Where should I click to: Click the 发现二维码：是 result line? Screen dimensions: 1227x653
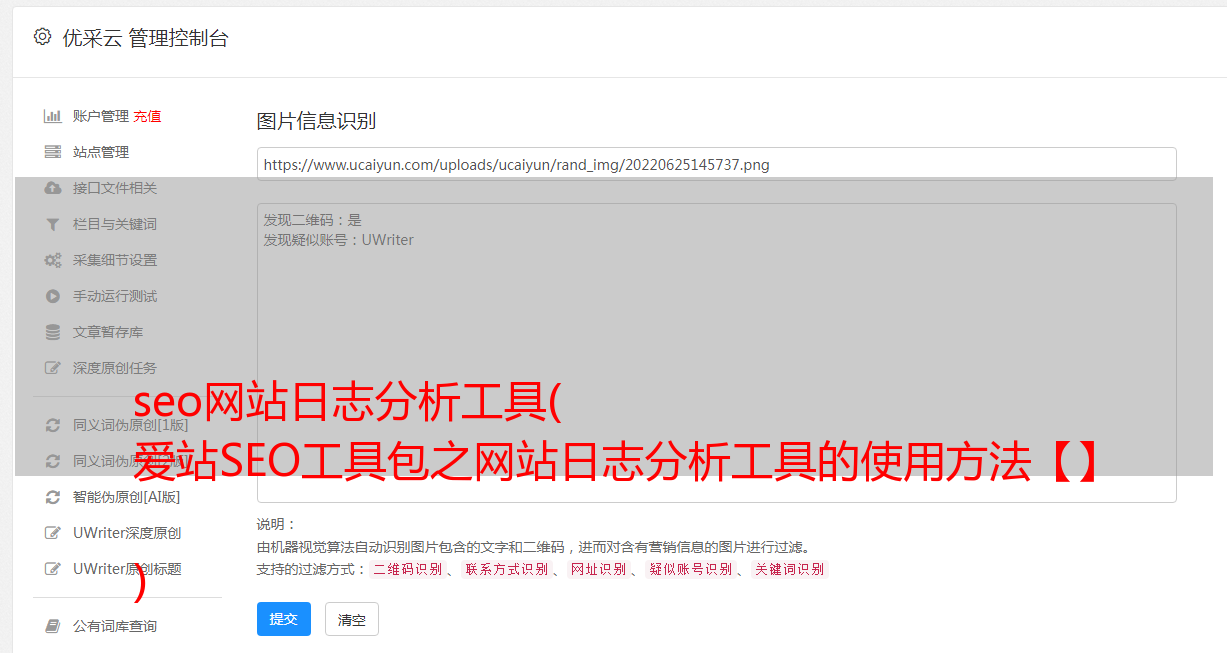[x=312, y=220]
